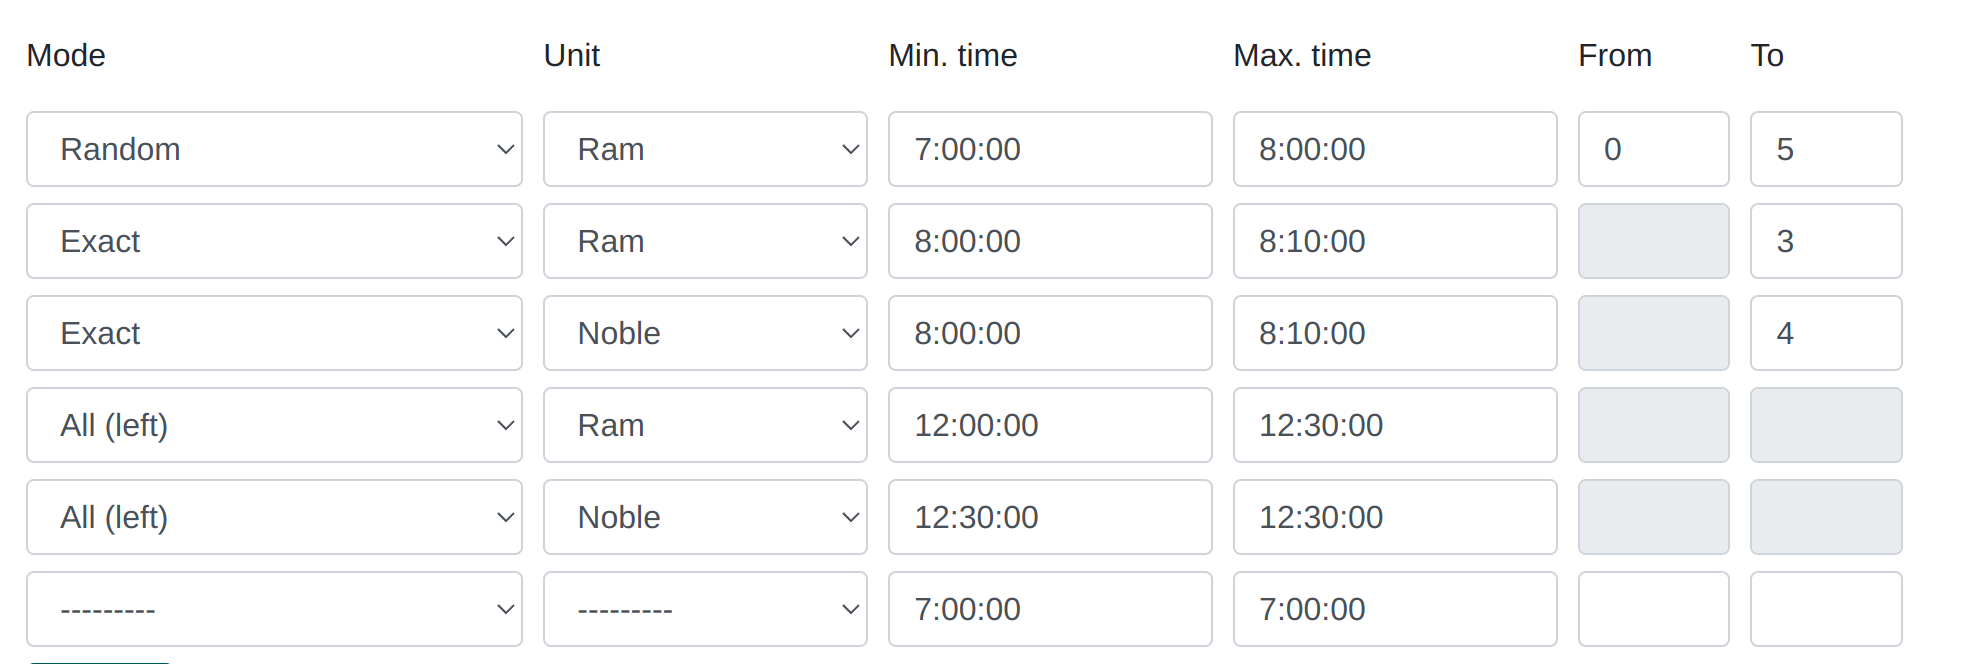Expand the Exact mode dropdown for Noble
Image resolution: width=1961 pixels, height=664 pixels.
point(274,333)
